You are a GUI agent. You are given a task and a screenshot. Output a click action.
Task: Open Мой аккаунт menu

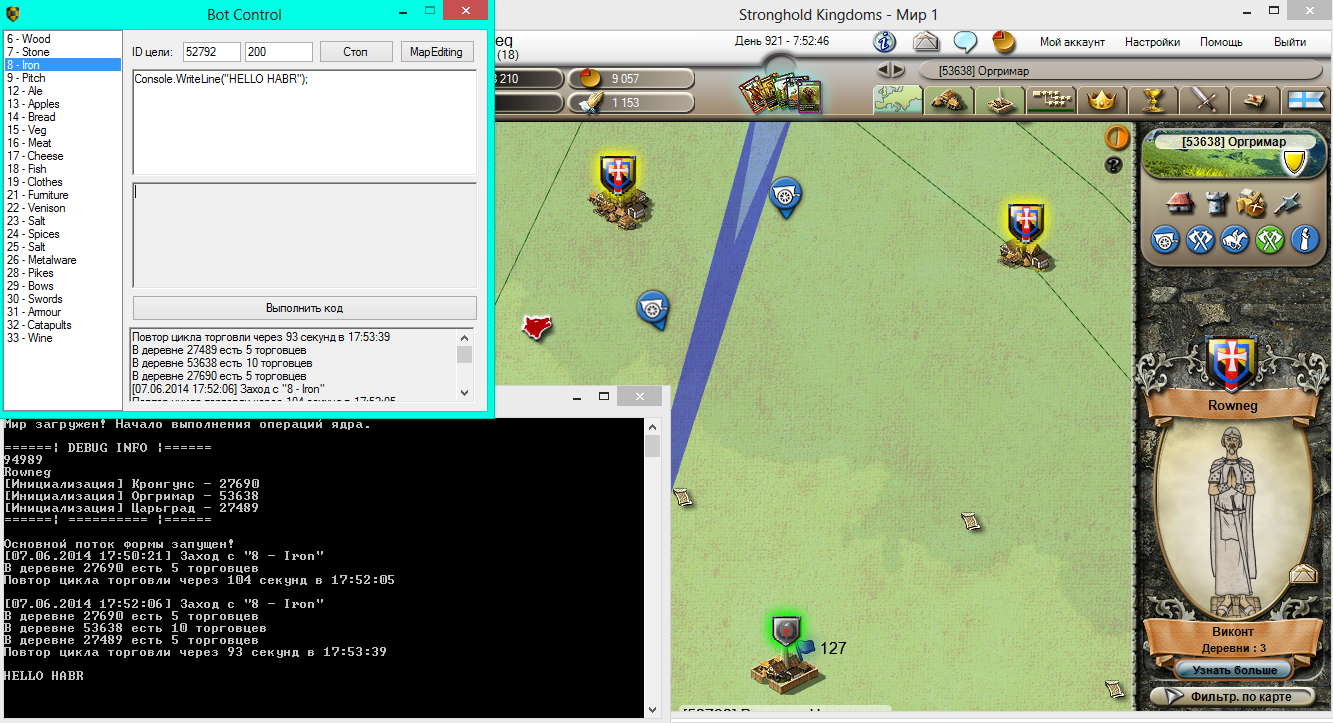pyautogui.click(x=1072, y=42)
